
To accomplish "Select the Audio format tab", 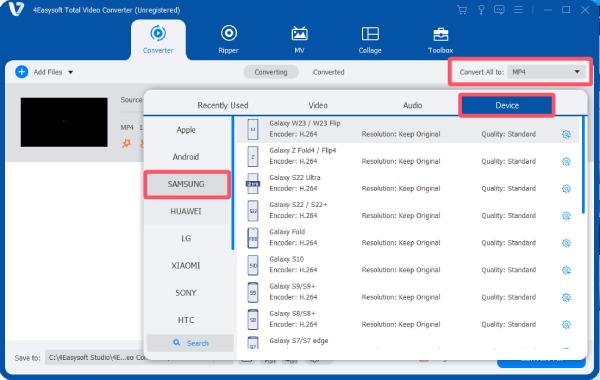I will [412, 105].
